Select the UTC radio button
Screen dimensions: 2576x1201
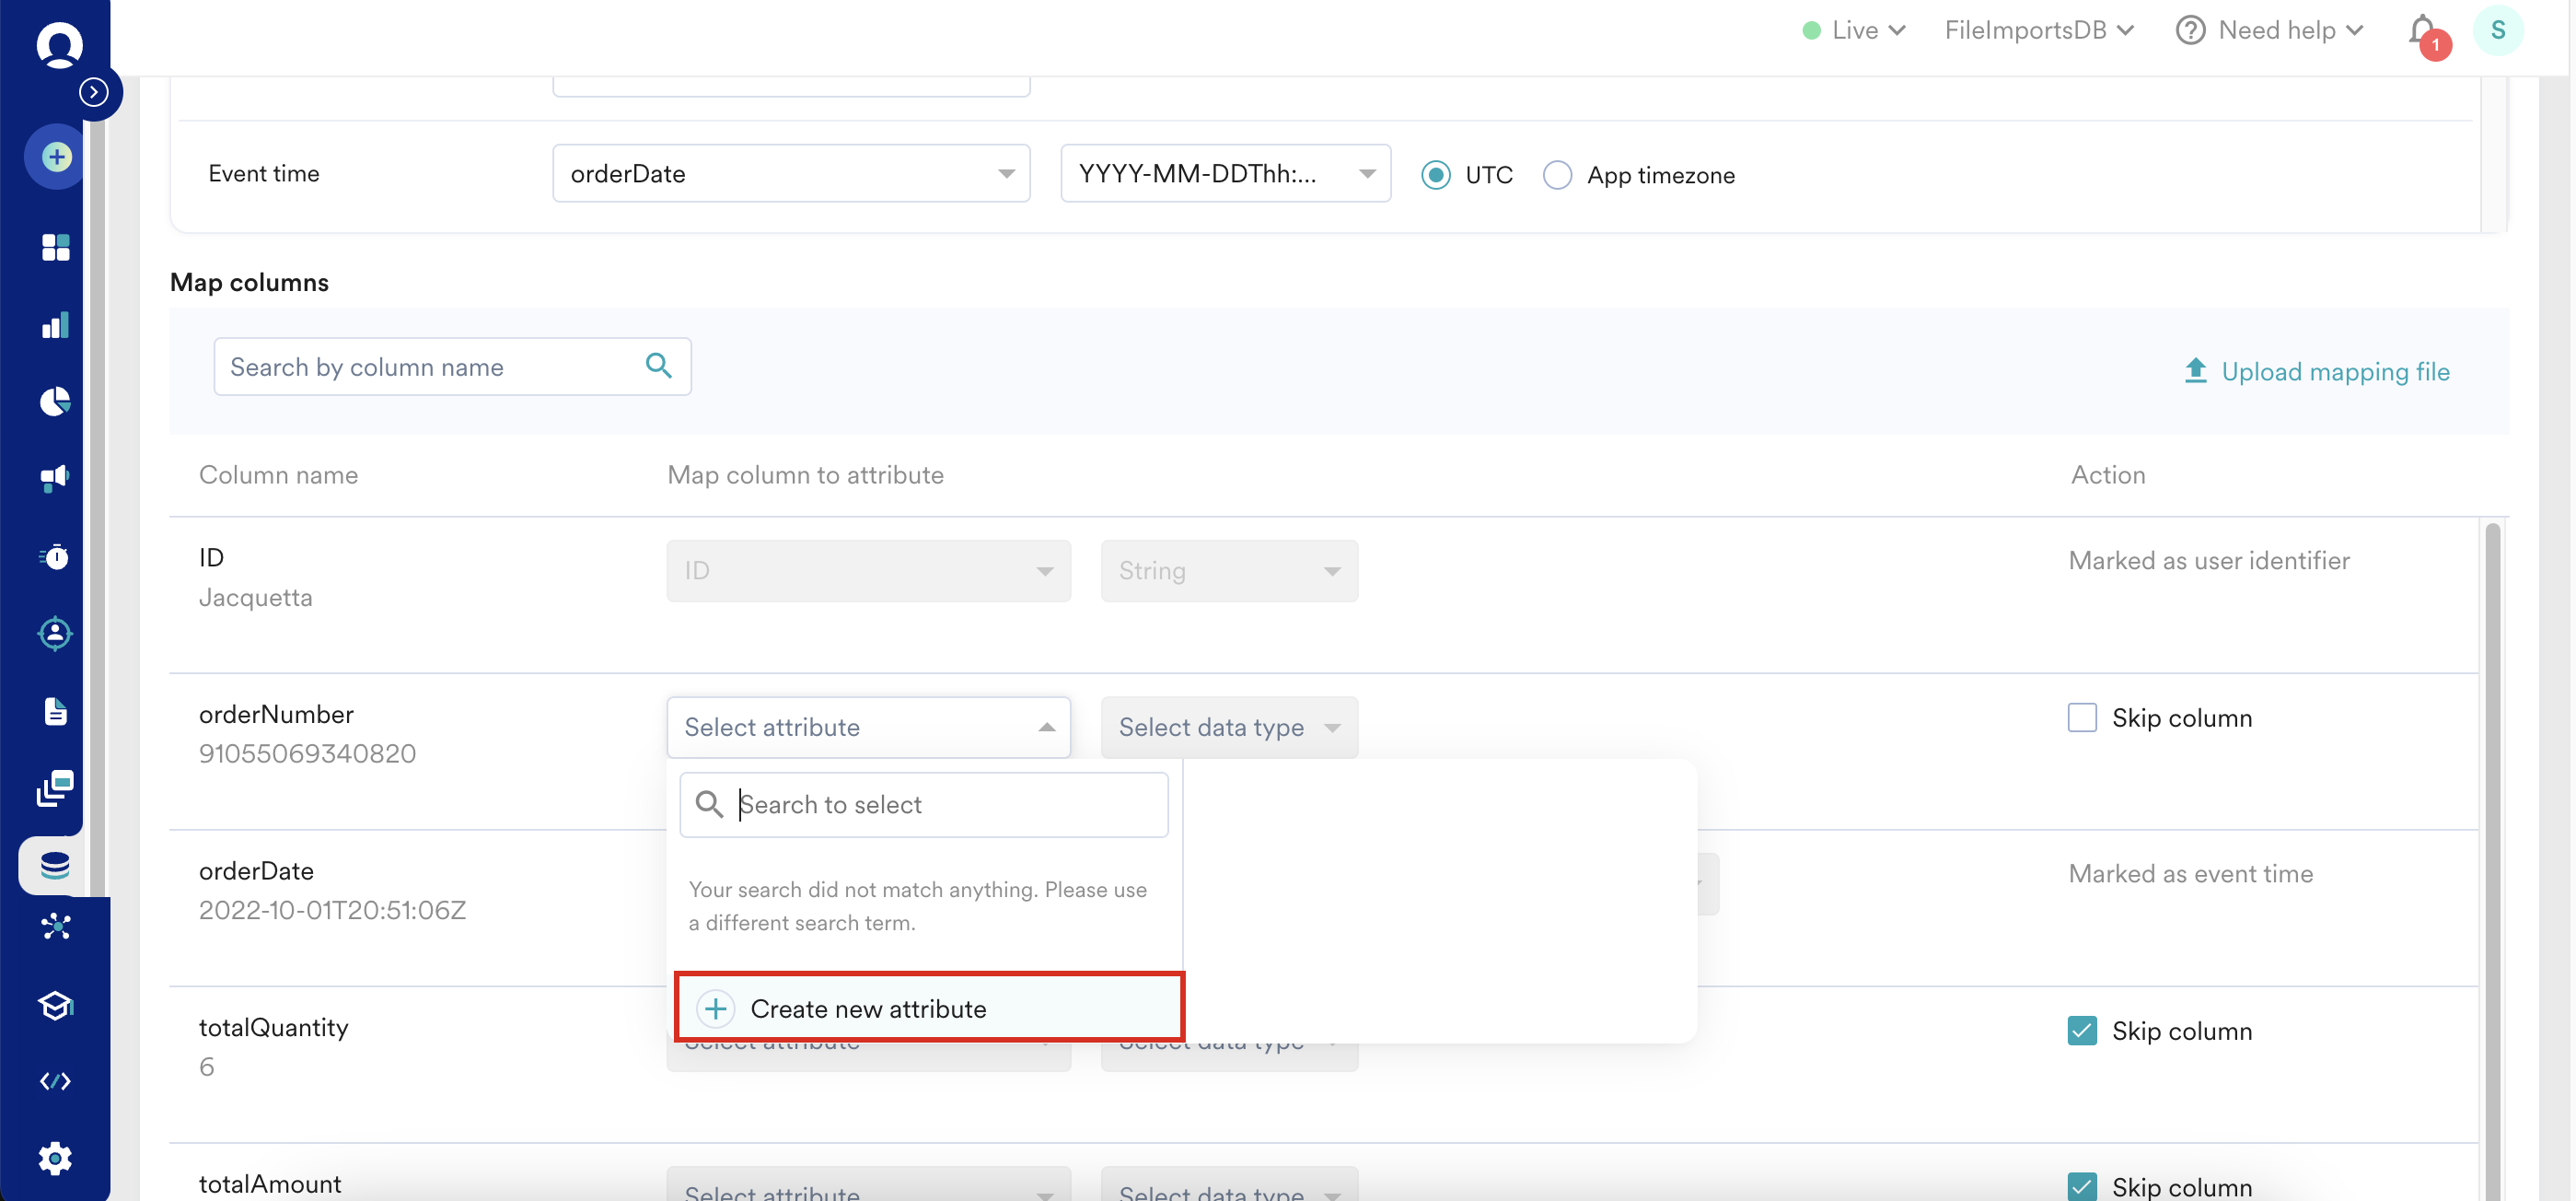click(x=1436, y=175)
